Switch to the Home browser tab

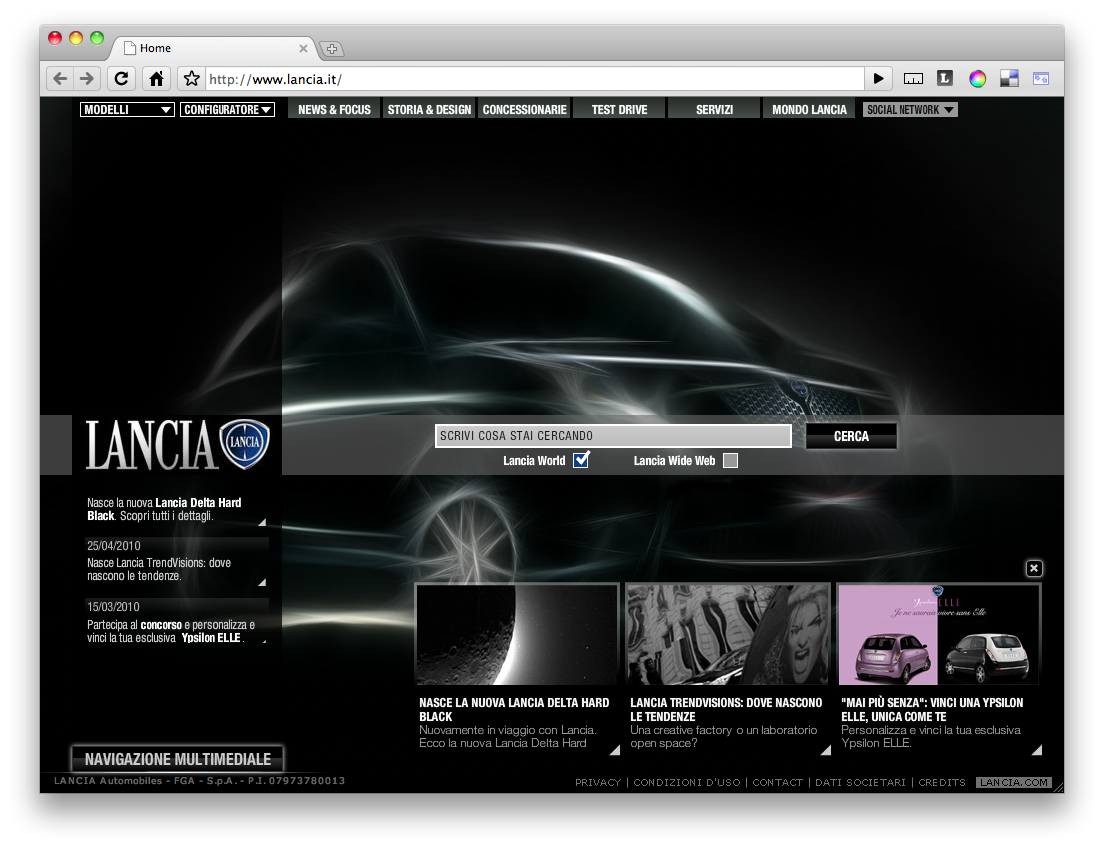click(215, 48)
